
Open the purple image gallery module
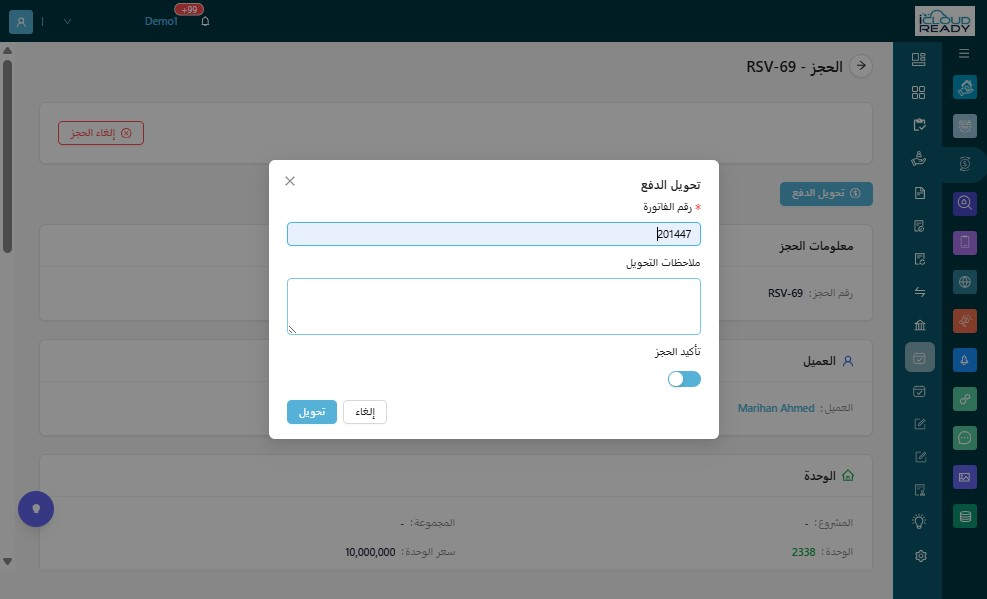pyautogui.click(x=964, y=477)
